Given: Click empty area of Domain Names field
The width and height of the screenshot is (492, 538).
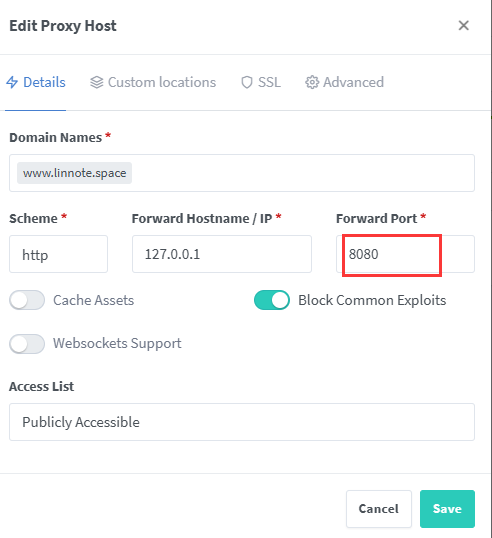Looking at the screenshot, I should [302, 173].
